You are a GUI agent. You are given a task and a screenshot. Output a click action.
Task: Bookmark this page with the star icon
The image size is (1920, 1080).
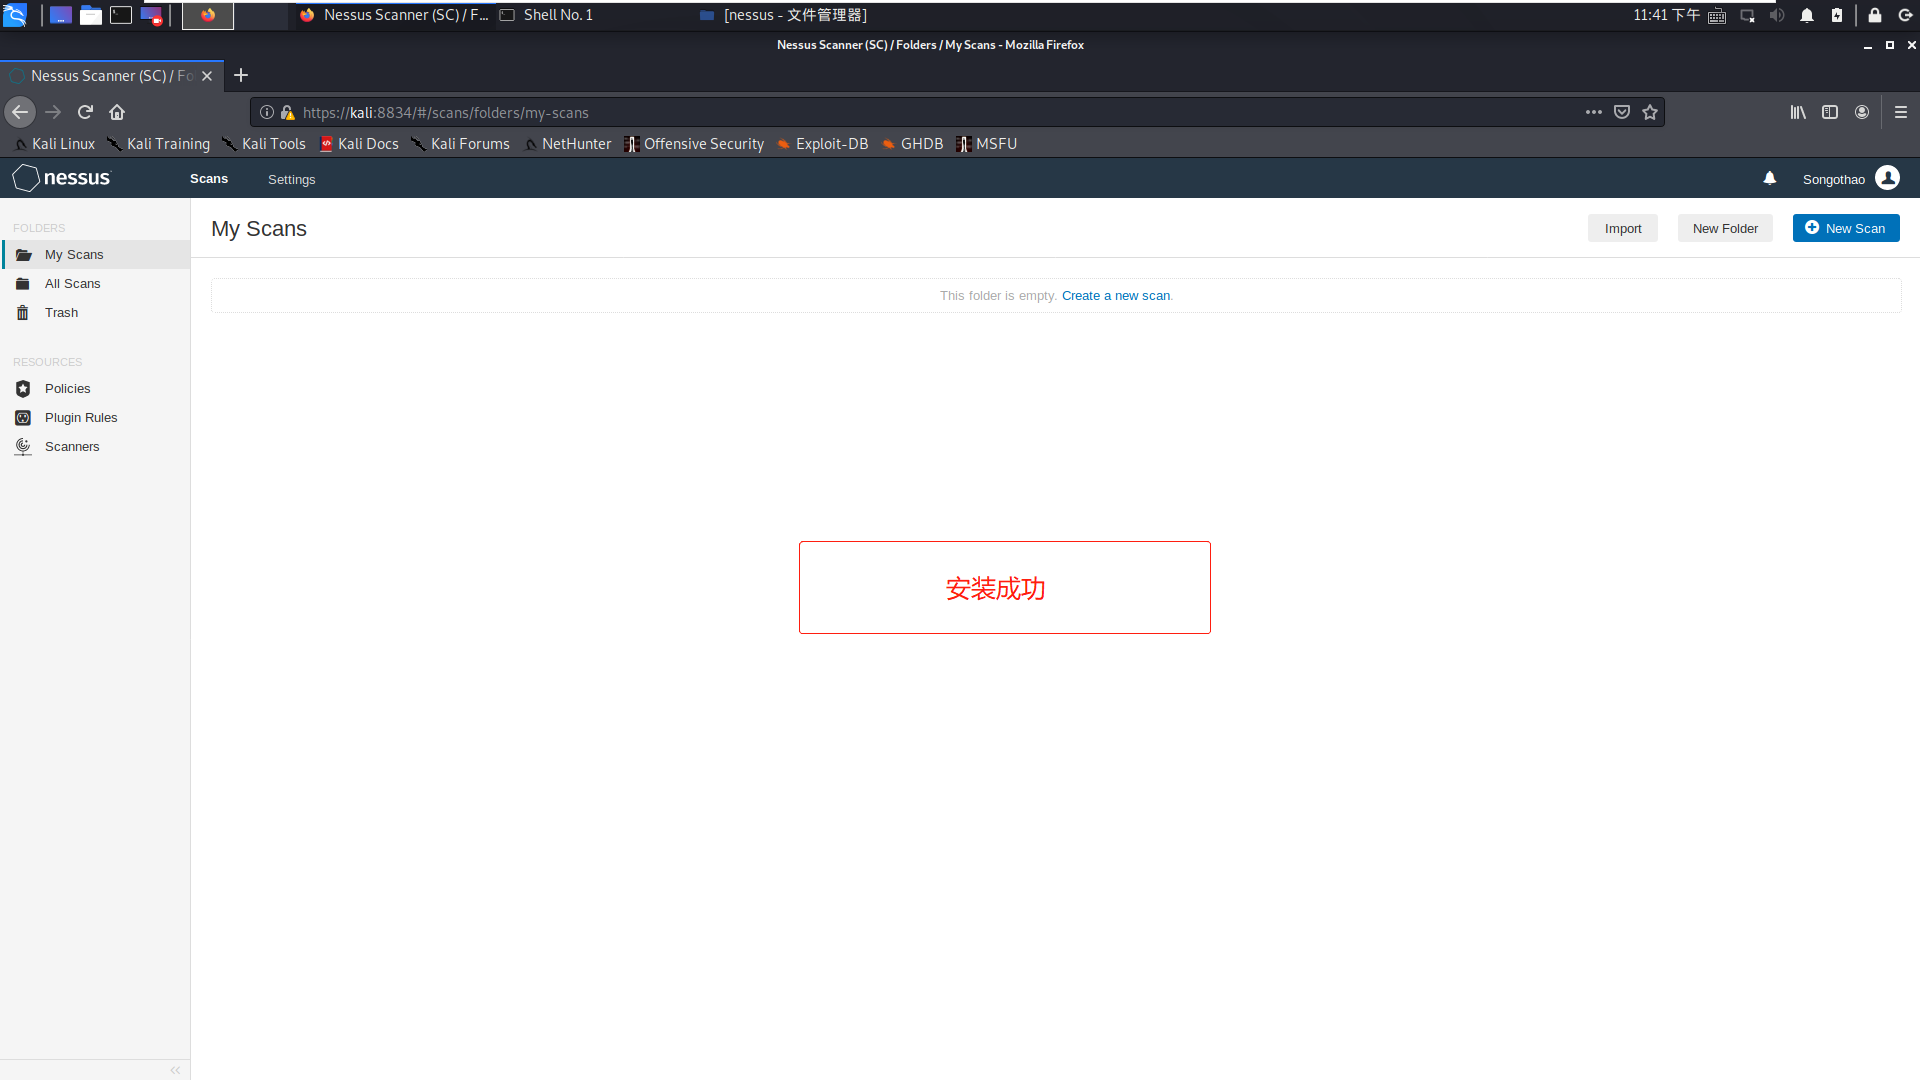click(1650, 112)
